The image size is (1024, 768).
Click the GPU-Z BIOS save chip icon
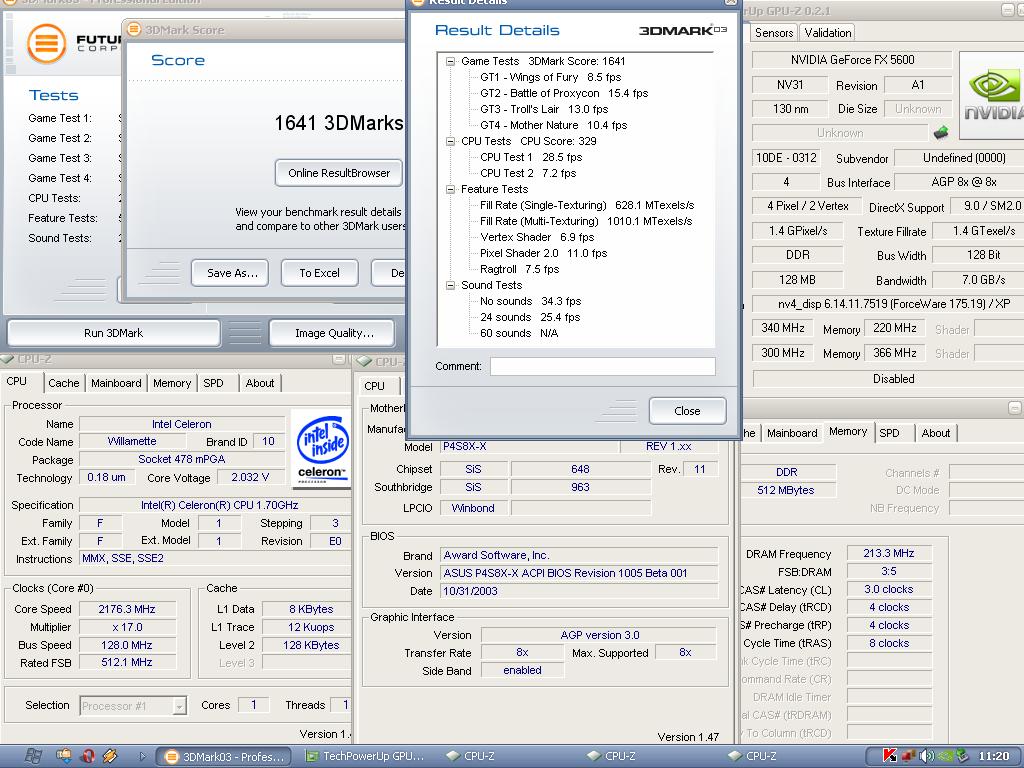click(x=941, y=133)
